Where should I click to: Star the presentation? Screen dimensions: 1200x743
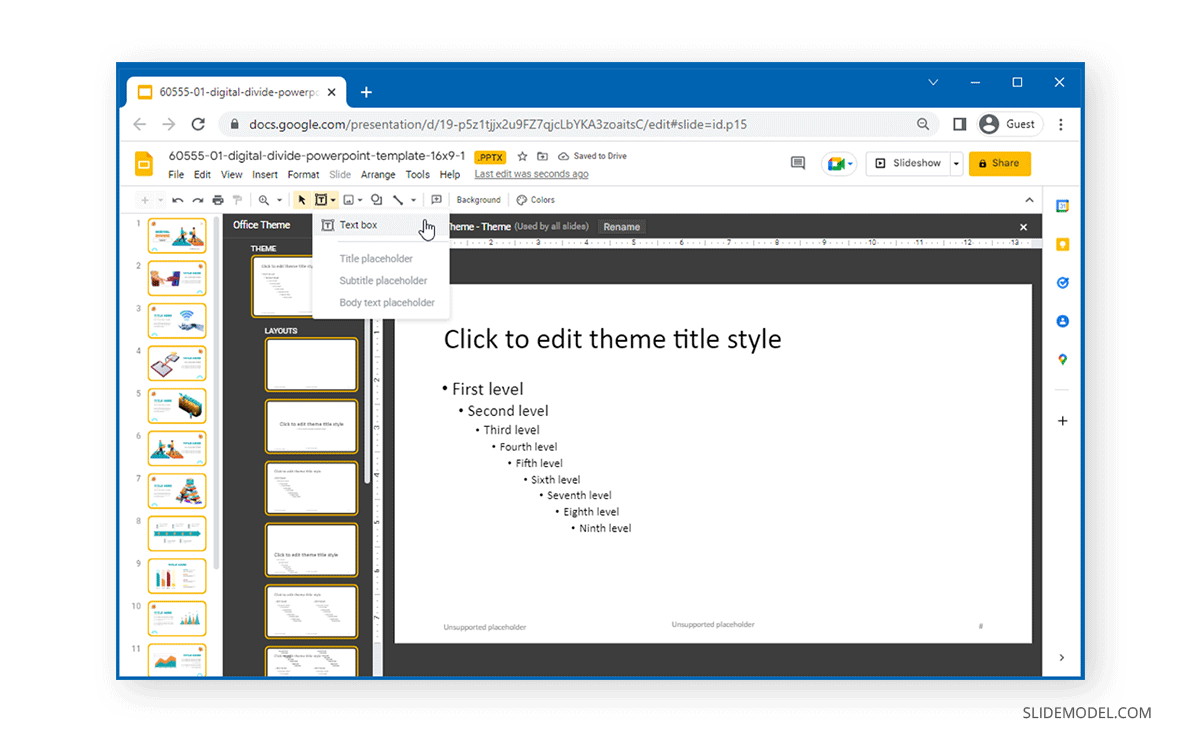(521, 156)
